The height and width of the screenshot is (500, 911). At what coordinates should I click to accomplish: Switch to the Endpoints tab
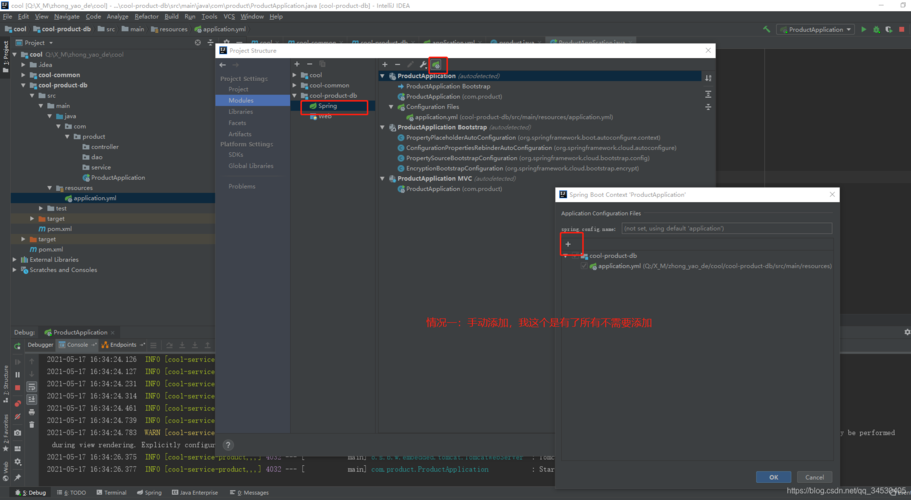pyautogui.click(x=121, y=344)
